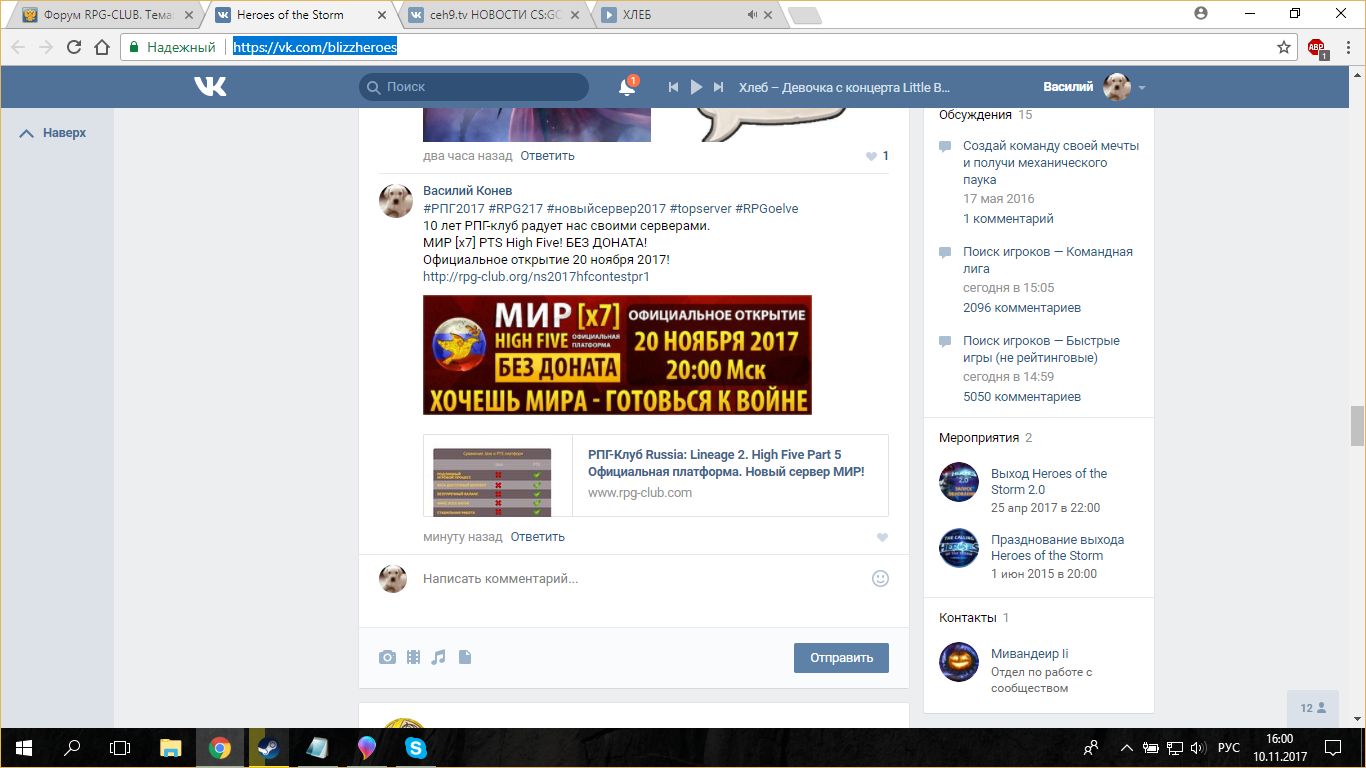Open the 'Мероприятия' events section header
The image size is (1366, 768).
tap(979, 438)
